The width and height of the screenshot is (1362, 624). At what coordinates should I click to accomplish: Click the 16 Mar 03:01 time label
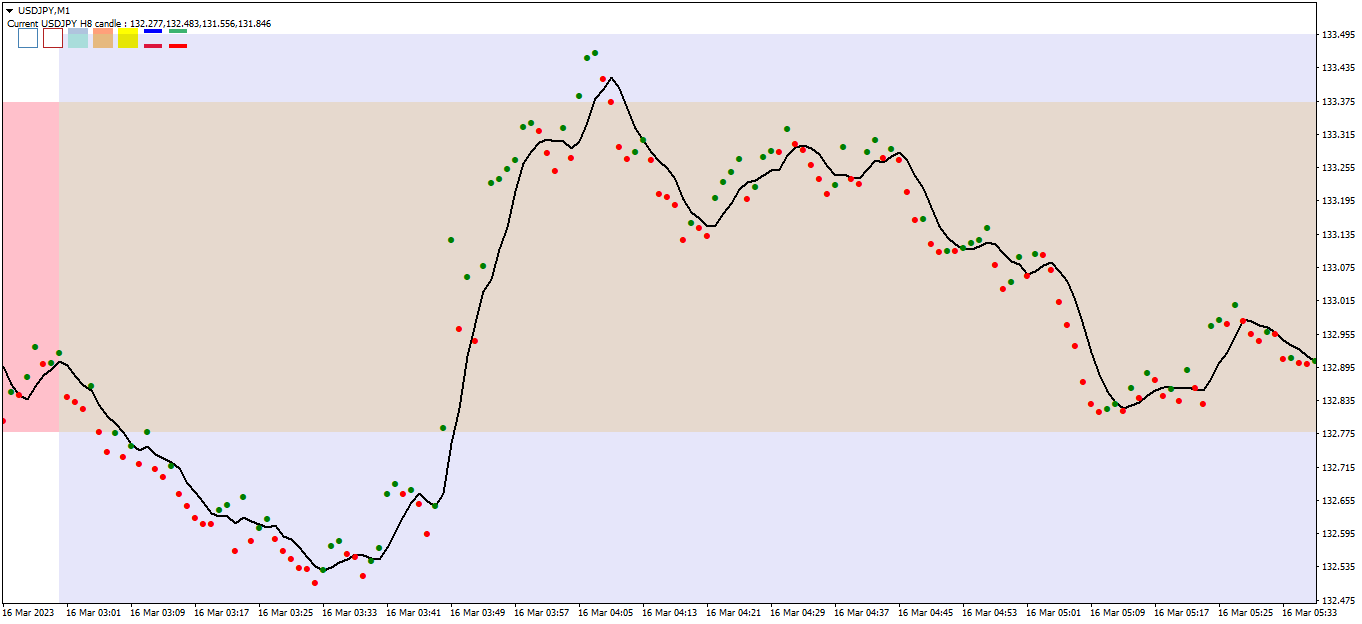tap(93, 612)
